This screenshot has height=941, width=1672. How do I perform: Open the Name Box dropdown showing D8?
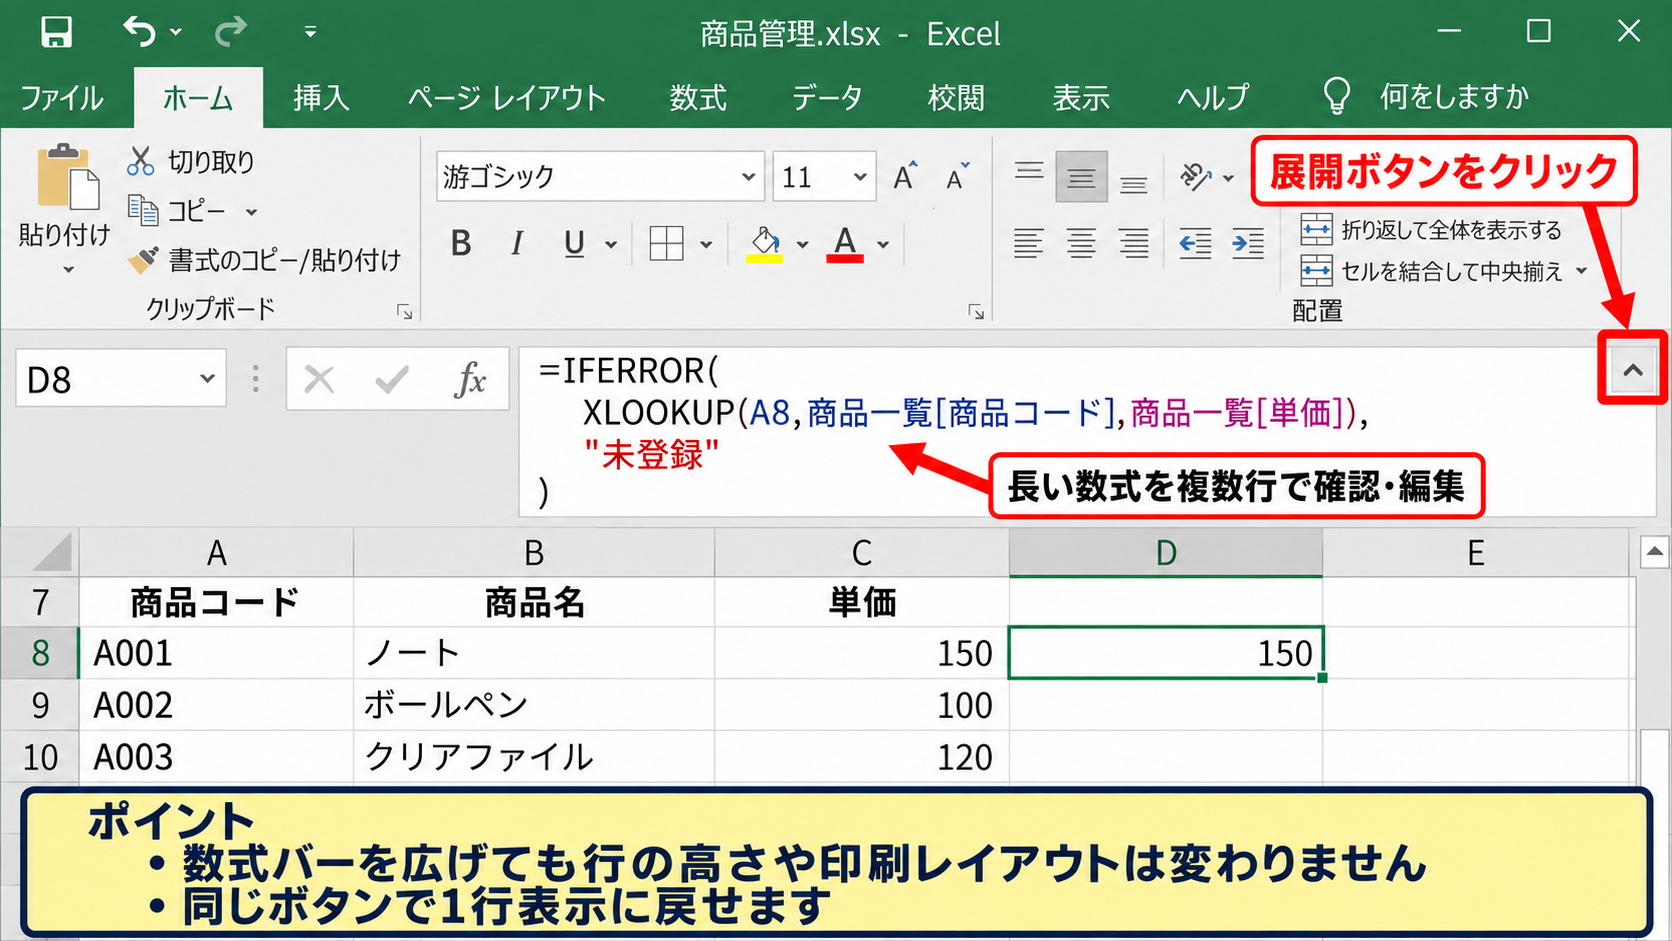(x=207, y=379)
